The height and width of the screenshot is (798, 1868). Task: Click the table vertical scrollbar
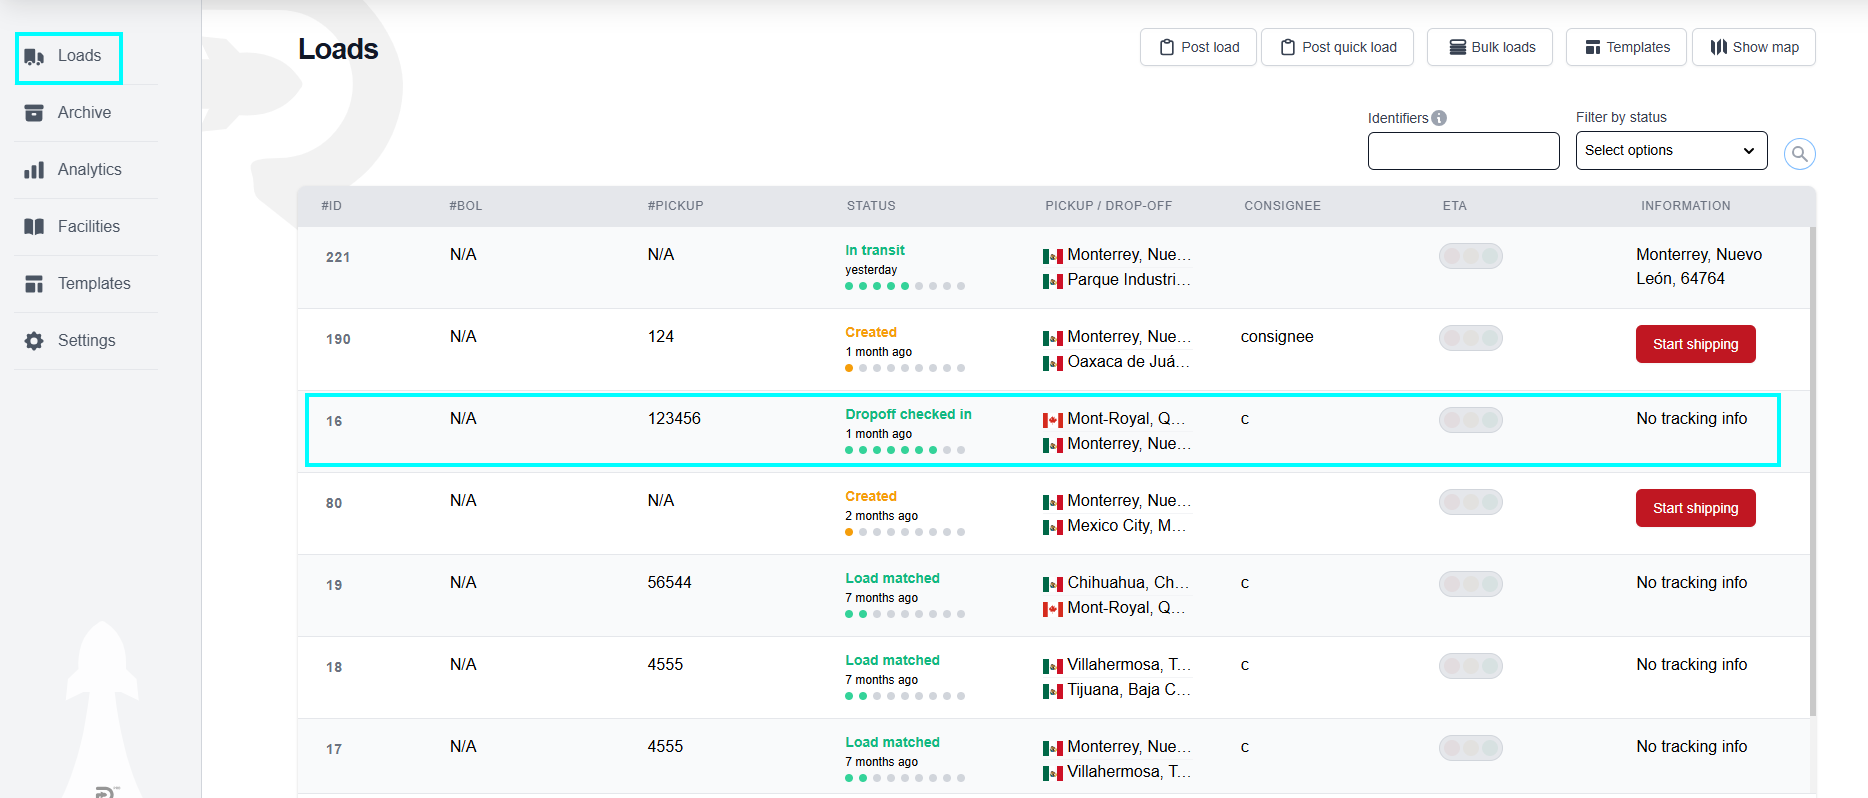(x=1812, y=470)
